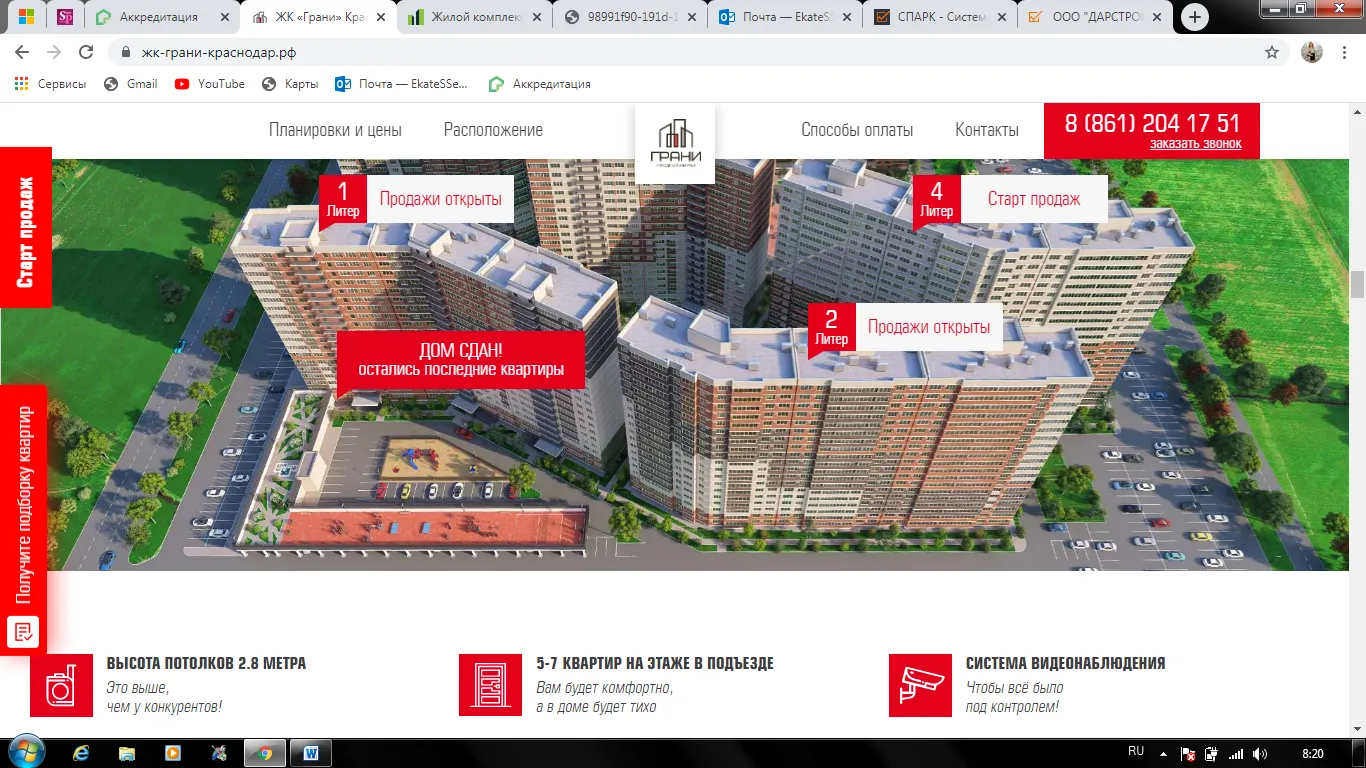Show hidden system tray icons

1163,753
